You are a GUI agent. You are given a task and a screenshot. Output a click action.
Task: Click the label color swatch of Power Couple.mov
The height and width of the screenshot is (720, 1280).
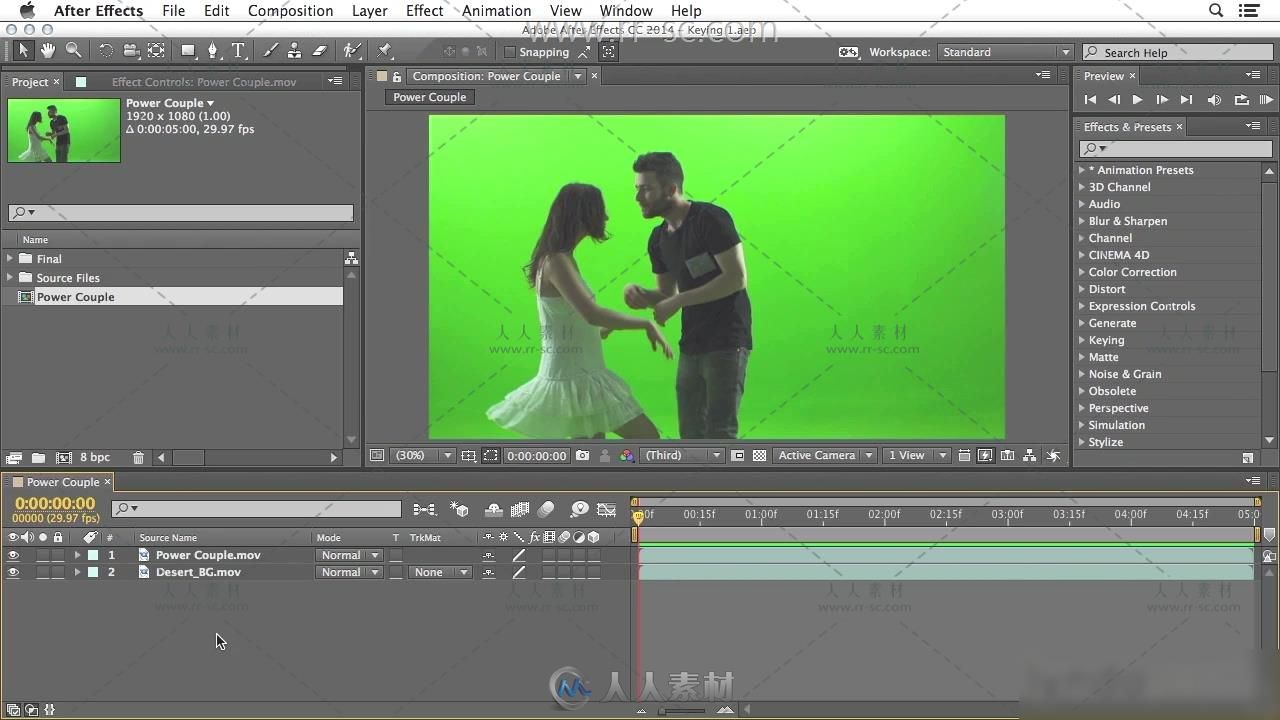93,555
